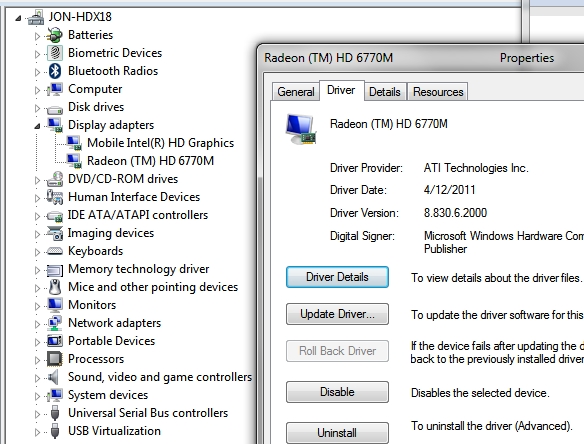The image size is (584, 444).
Task: Click the Keyboards icon
Action: pos(55,251)
